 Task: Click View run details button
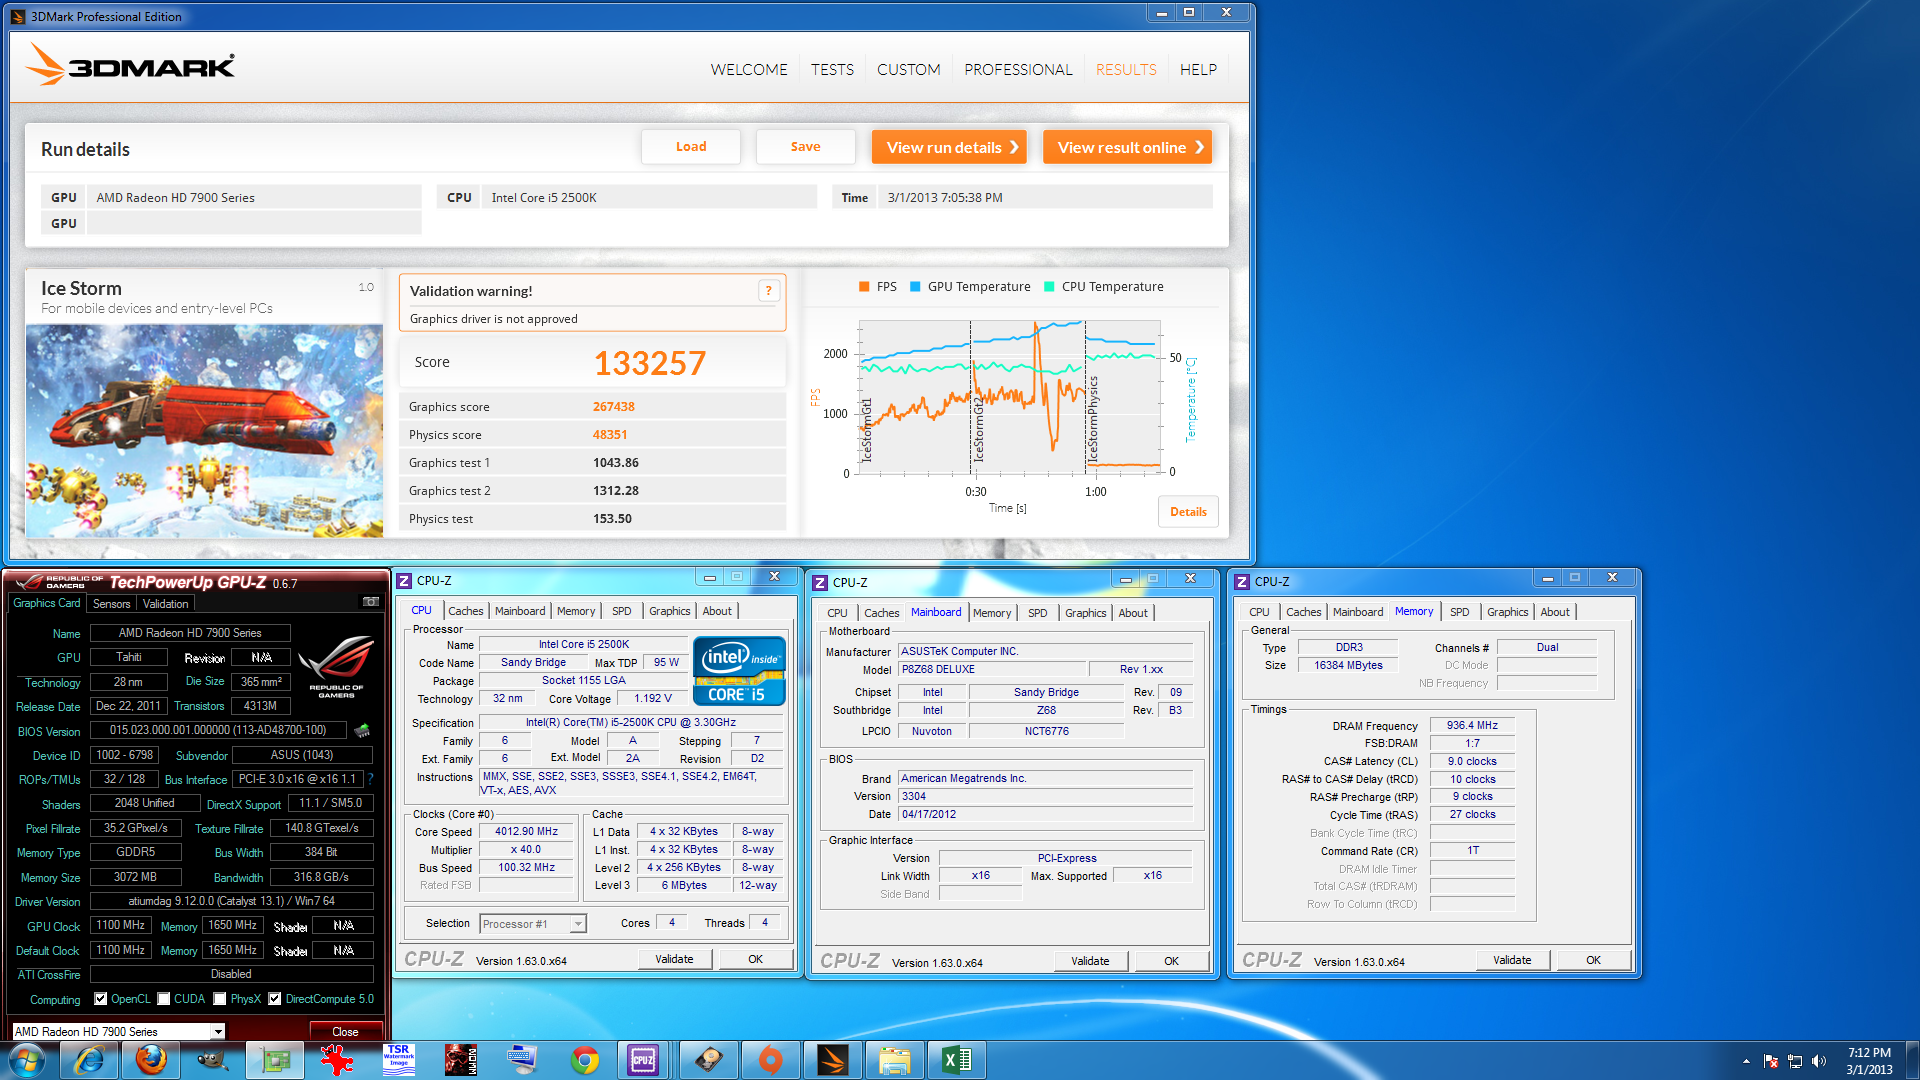[x=951, y=147]
